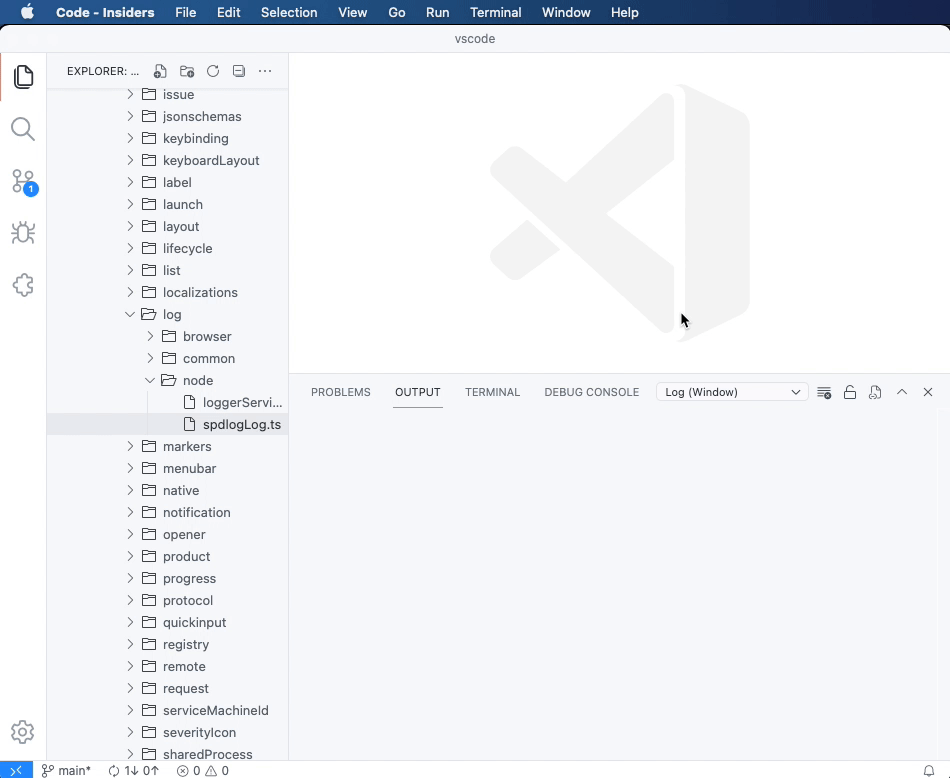Open the Go menu

coord(397,12)
